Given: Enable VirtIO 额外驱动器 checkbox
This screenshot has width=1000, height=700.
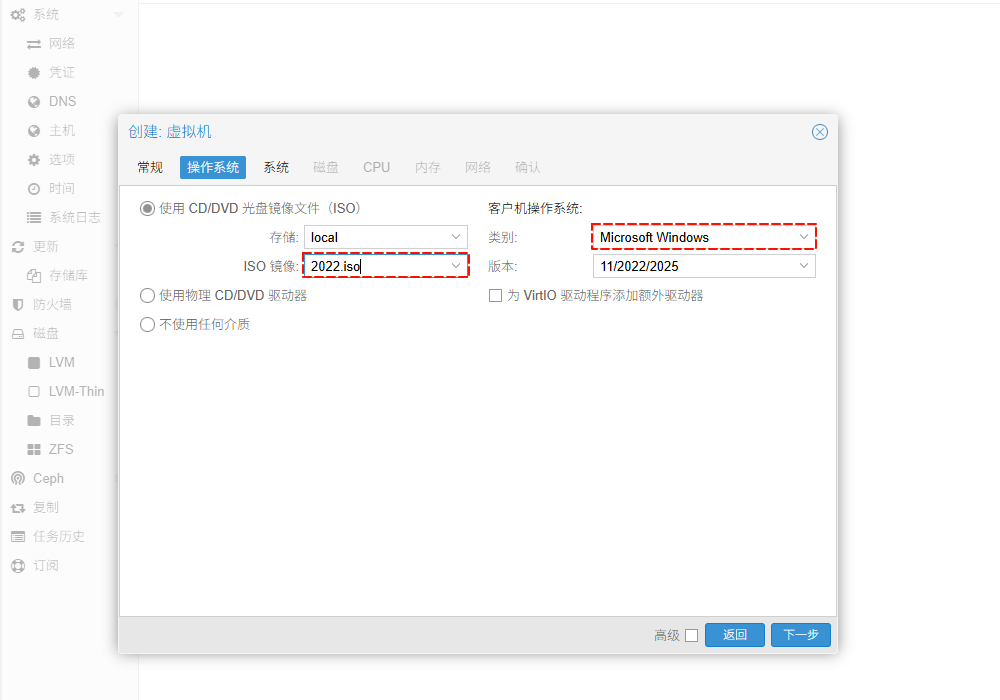Looking at the screenshot, I should [x=495, y=296].
